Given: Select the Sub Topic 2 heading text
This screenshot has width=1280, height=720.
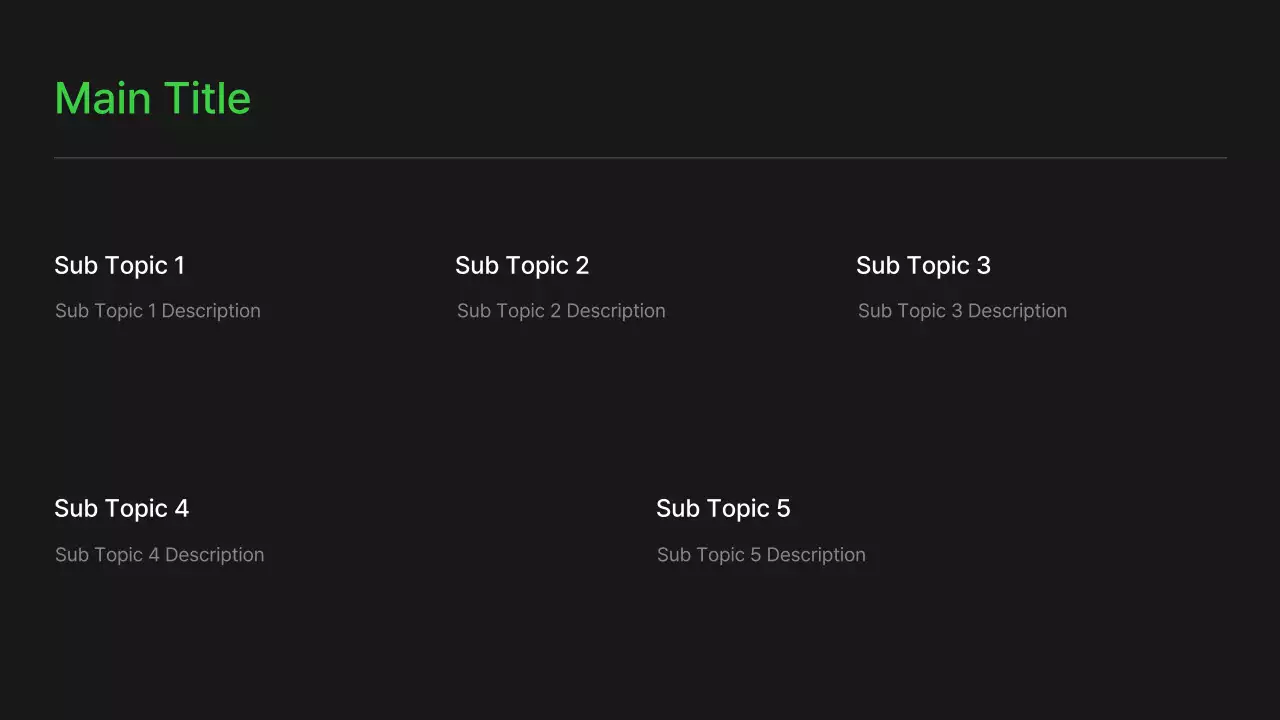Looking at the screenshot, I should tap(522, 265).
